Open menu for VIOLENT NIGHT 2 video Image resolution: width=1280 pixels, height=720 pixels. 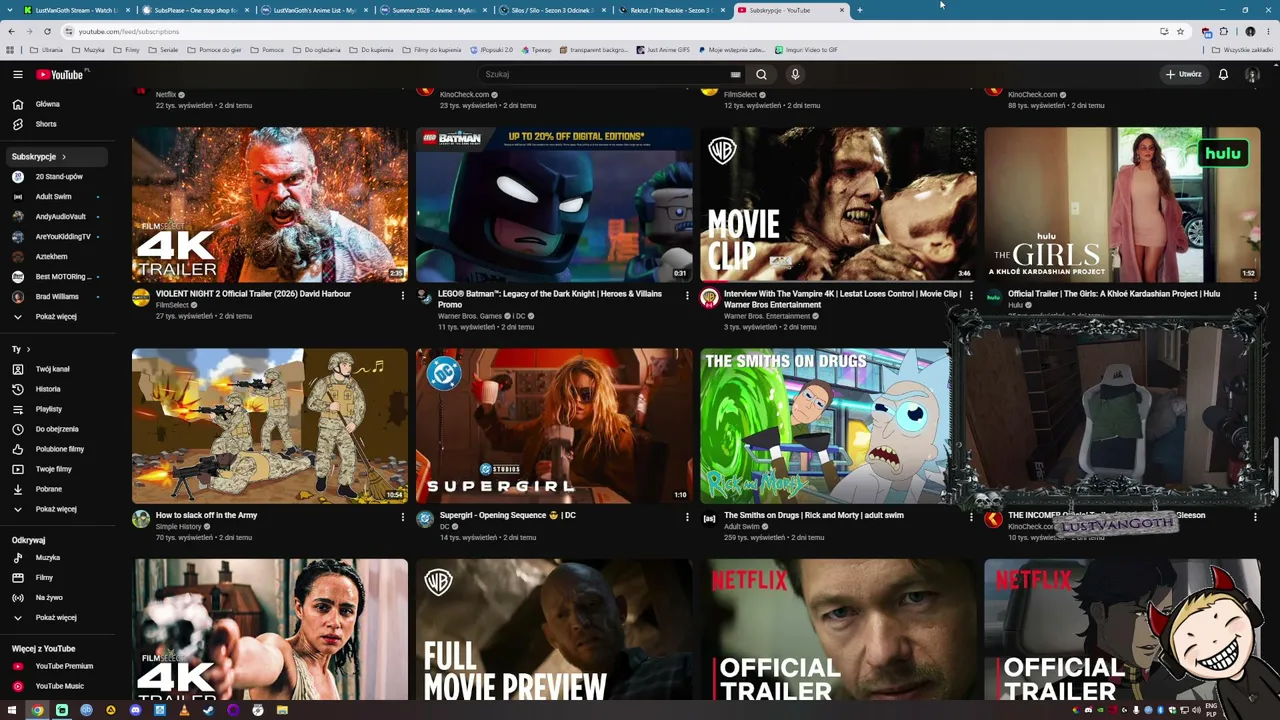(403, 295)
